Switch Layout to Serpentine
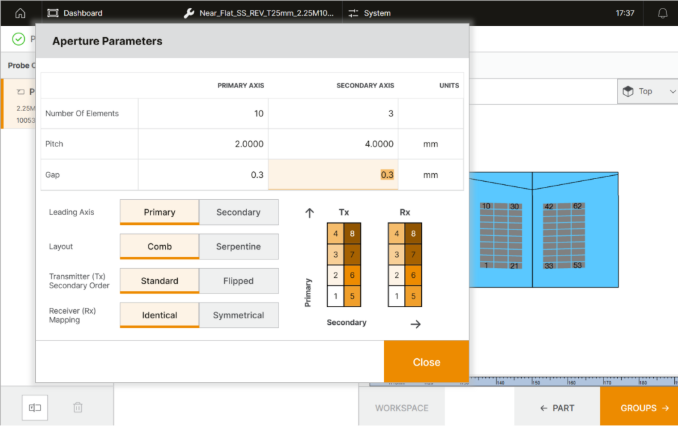The width and height of the screenshot is (678, 426). click(x=239, y=247)
